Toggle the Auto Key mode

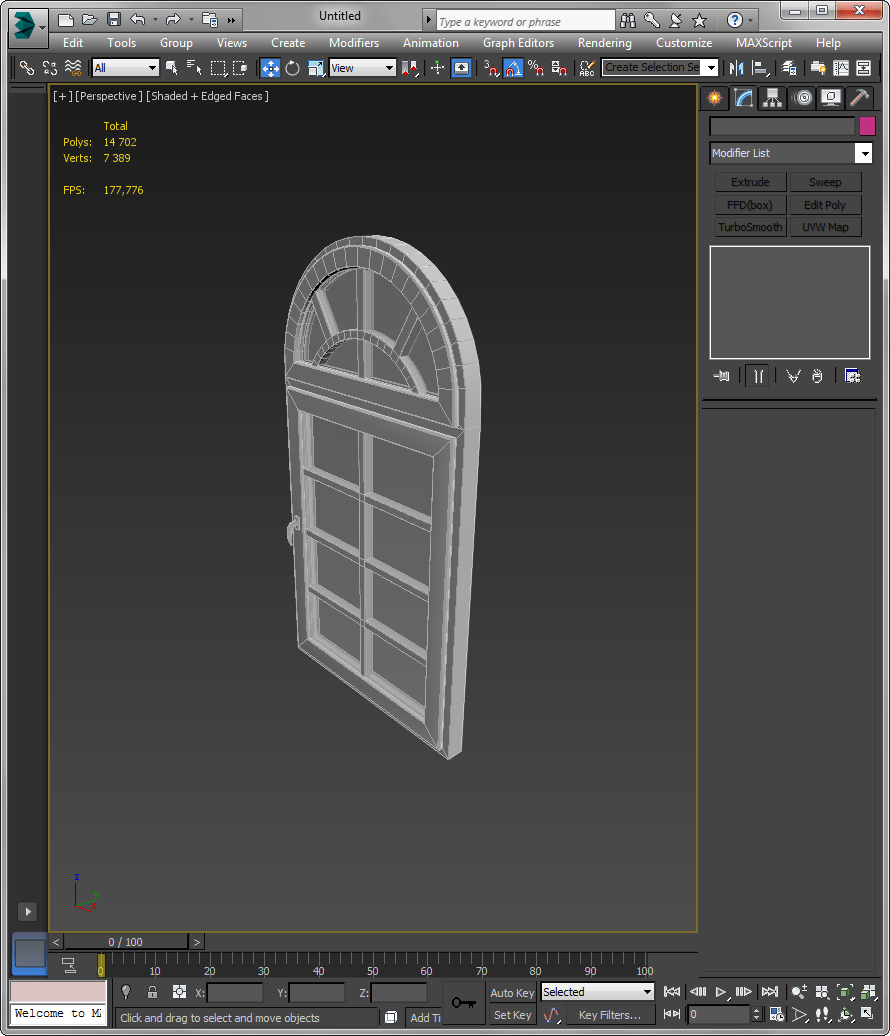(x=512, y=993)
